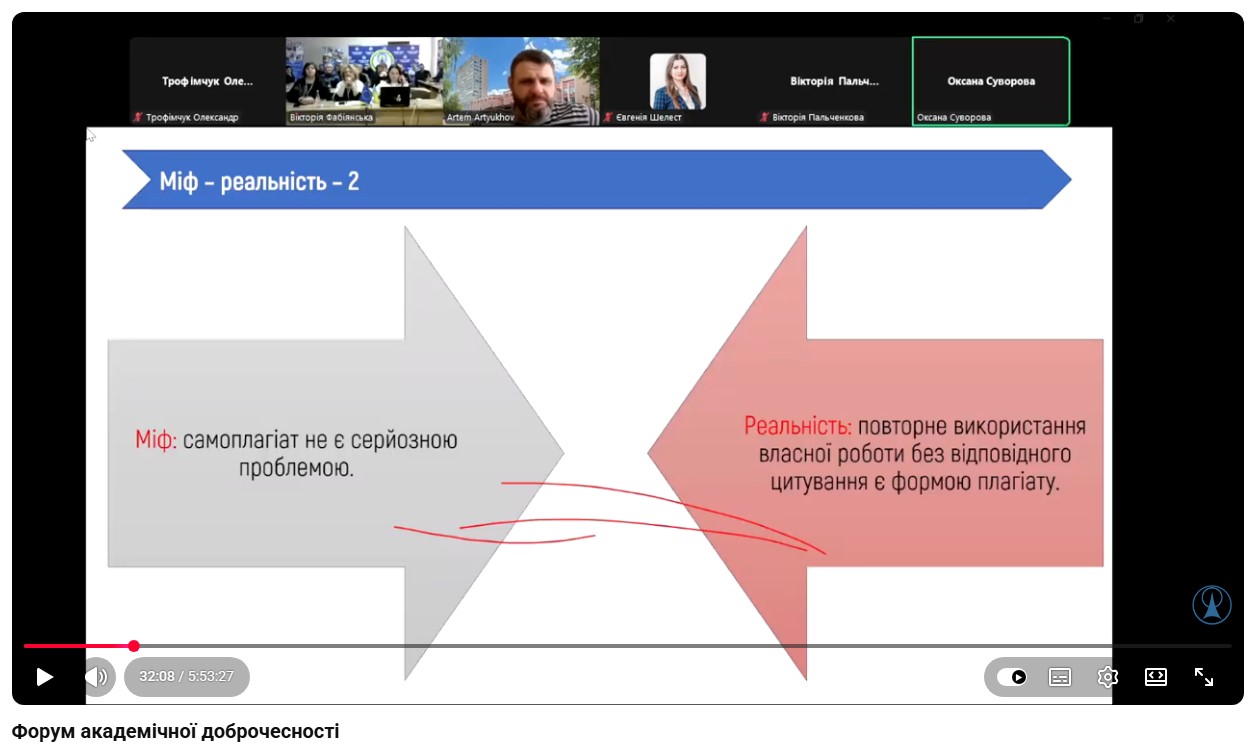Enter full screen mode
This screenshot has width=1259, height=748.
point(1204,677)
